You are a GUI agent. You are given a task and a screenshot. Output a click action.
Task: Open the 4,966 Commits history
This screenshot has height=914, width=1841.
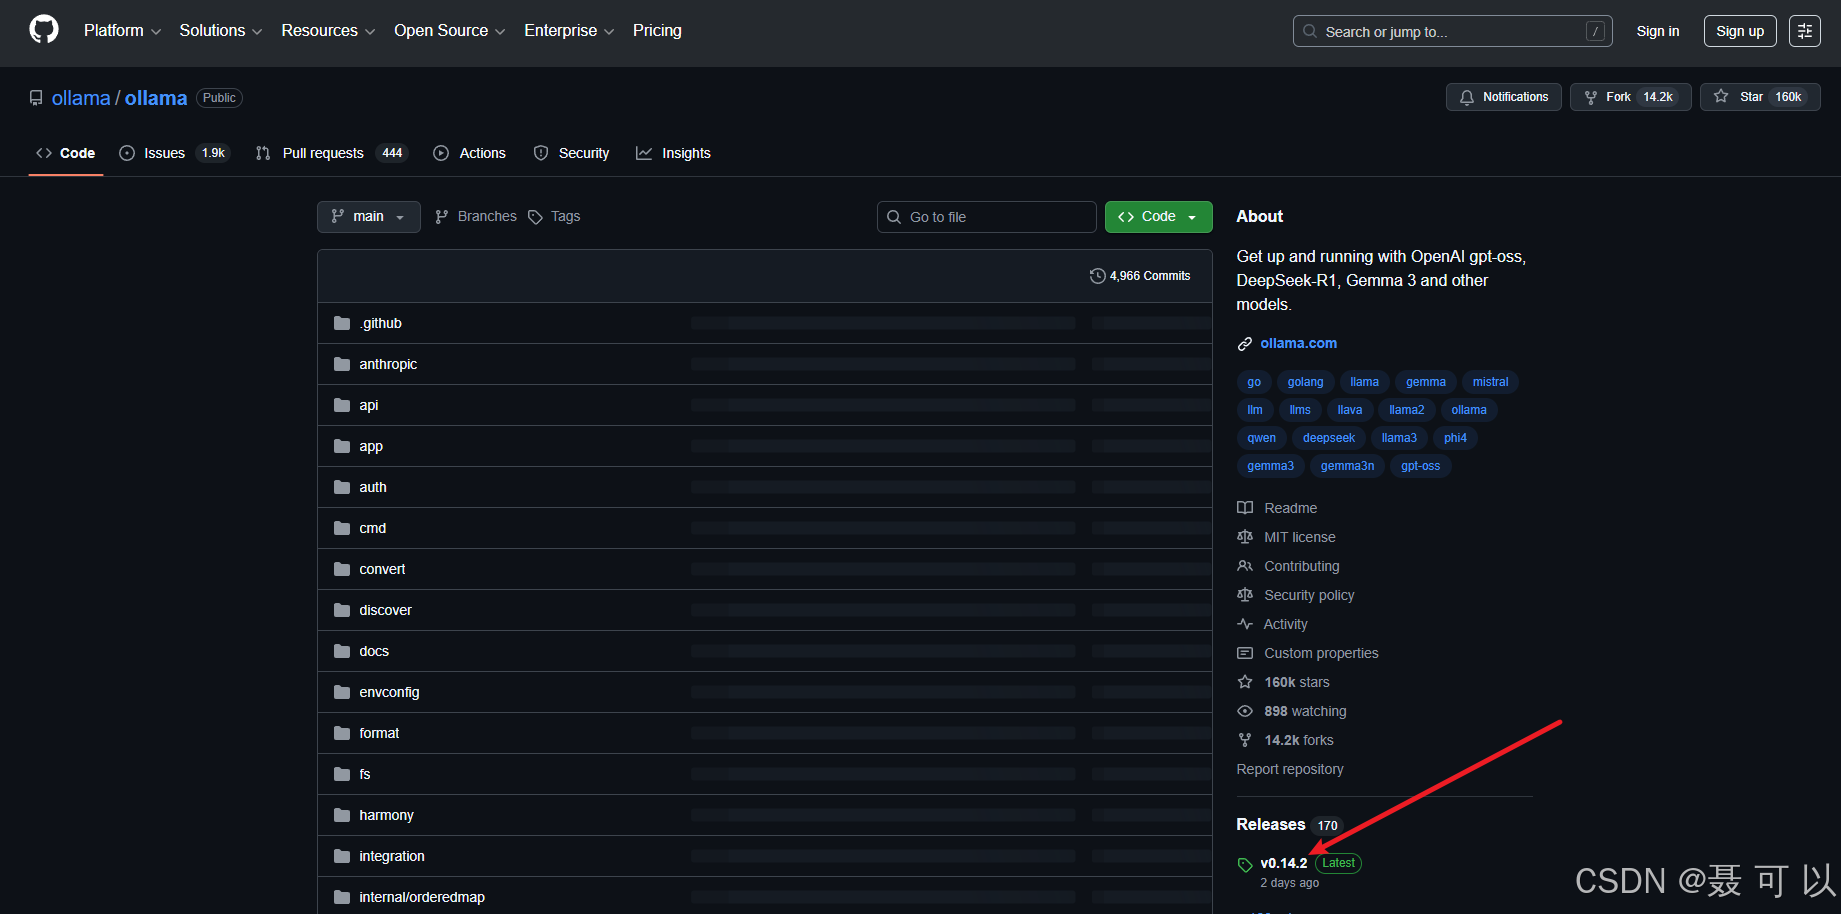tap(1140, 276)
